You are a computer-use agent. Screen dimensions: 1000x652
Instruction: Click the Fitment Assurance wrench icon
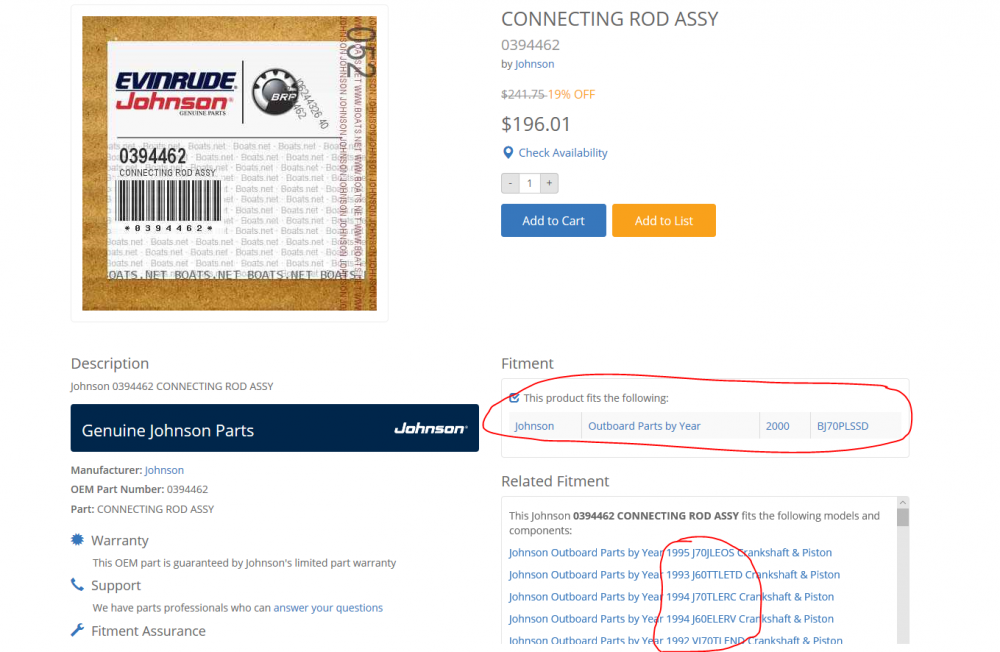tap(77, 630)
